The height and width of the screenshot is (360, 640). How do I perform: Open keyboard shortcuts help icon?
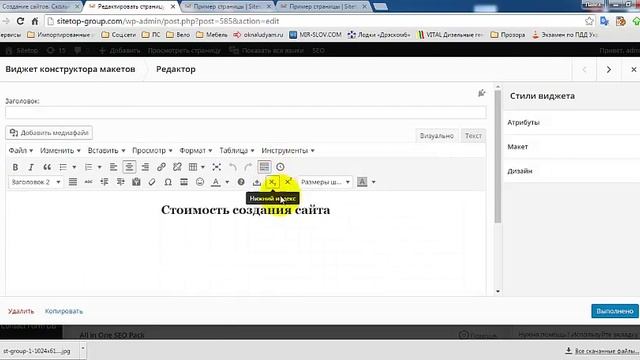coord(241,182)
